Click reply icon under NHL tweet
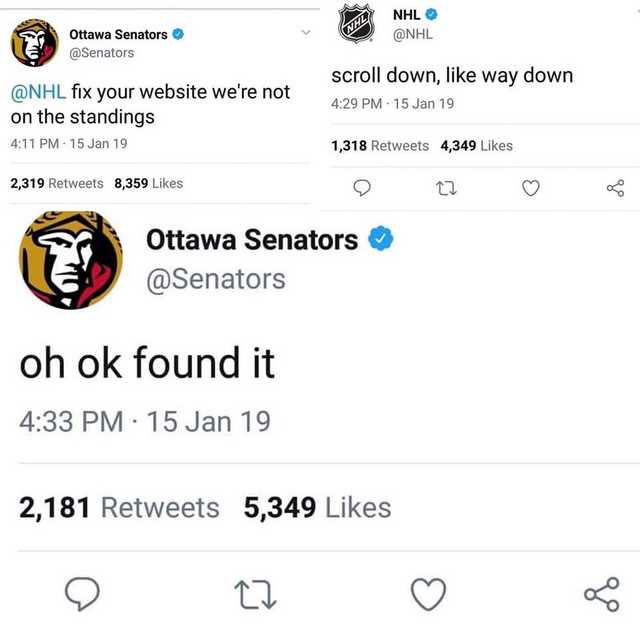 pyautogui.click(x=362, y=188)
